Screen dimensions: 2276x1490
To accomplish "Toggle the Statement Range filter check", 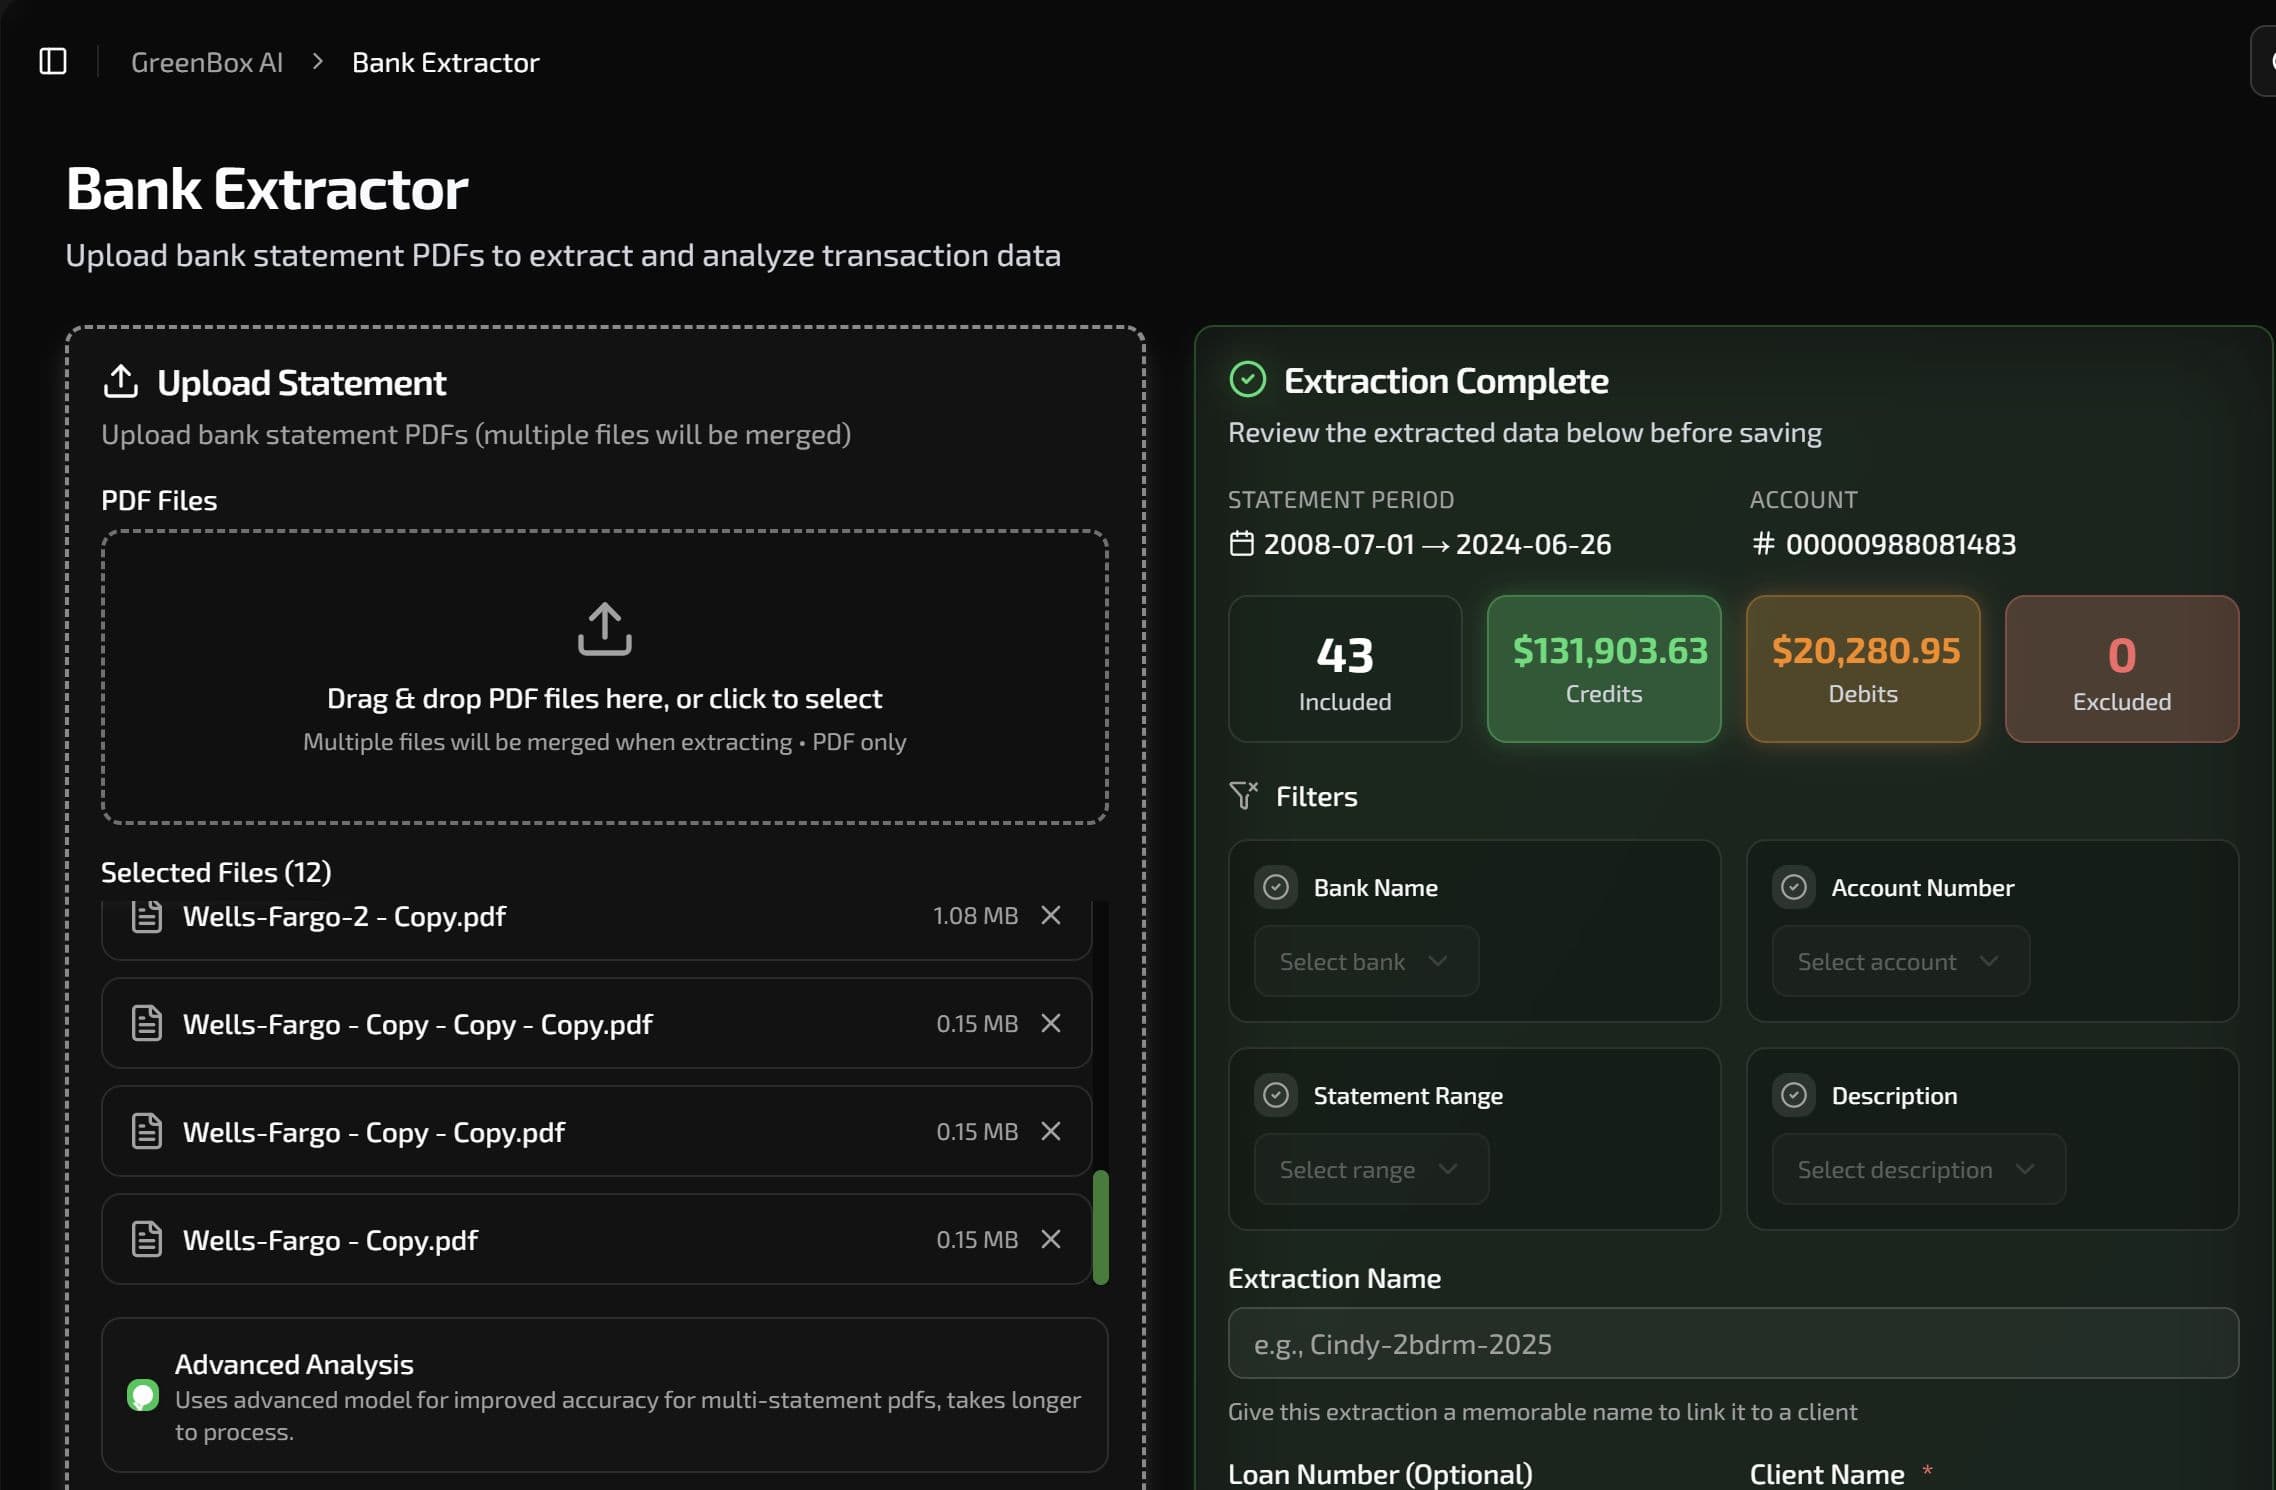I will (1276, 1095).
